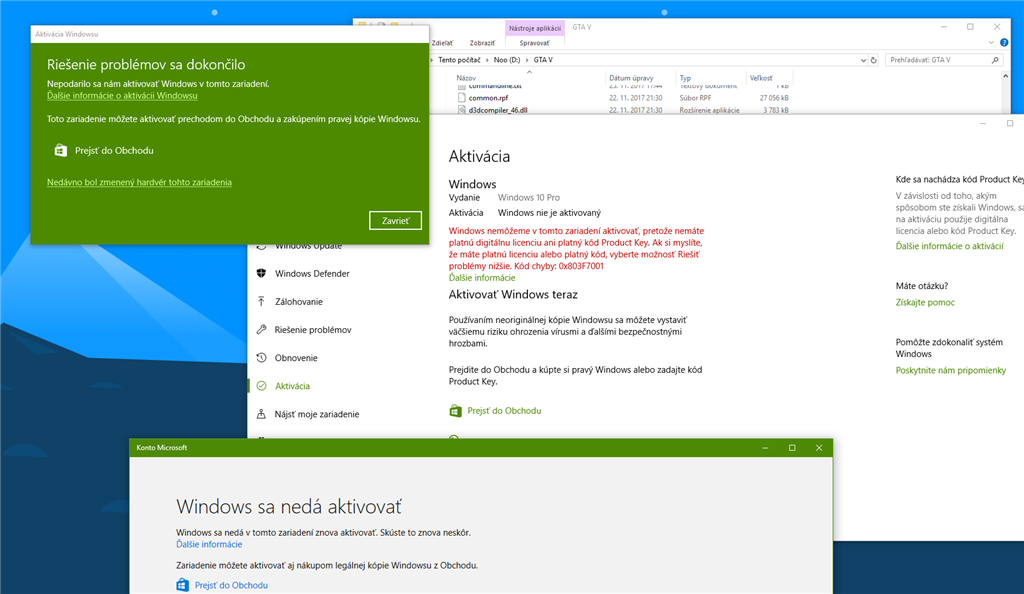Click Store icon in Settings Aktivácia page

pyautogui.click(x=455, y=411)
